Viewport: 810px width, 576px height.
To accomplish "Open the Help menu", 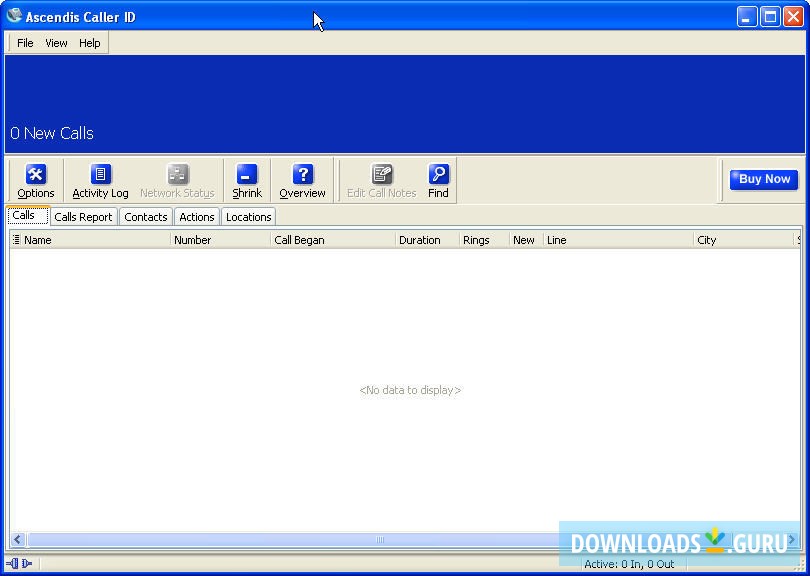I will pos(89,43).
